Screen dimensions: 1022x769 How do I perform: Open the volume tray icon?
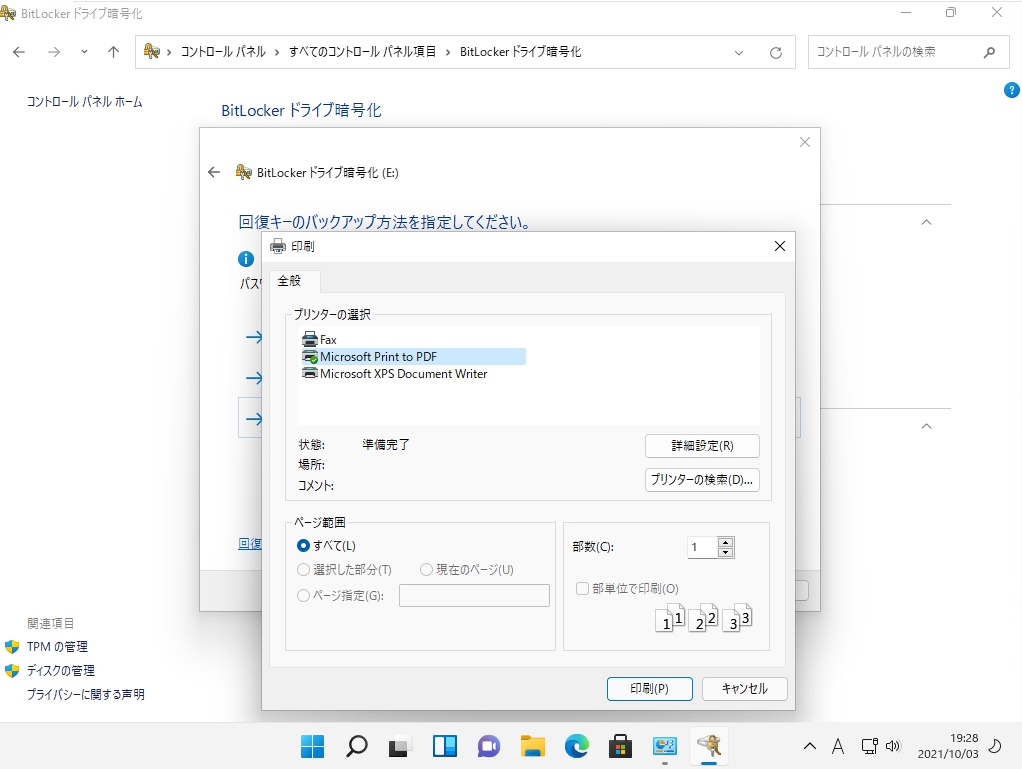coord(893,746)
